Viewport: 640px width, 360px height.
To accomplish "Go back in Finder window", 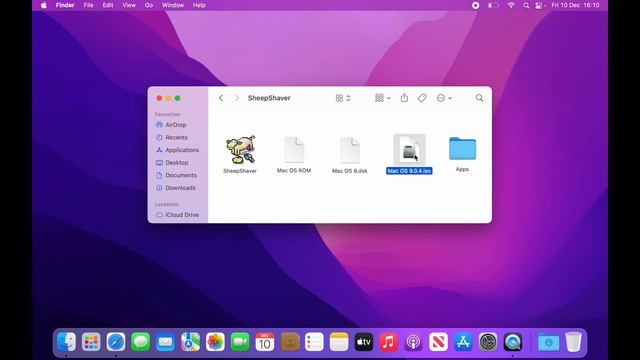I will tap(221, 98).
